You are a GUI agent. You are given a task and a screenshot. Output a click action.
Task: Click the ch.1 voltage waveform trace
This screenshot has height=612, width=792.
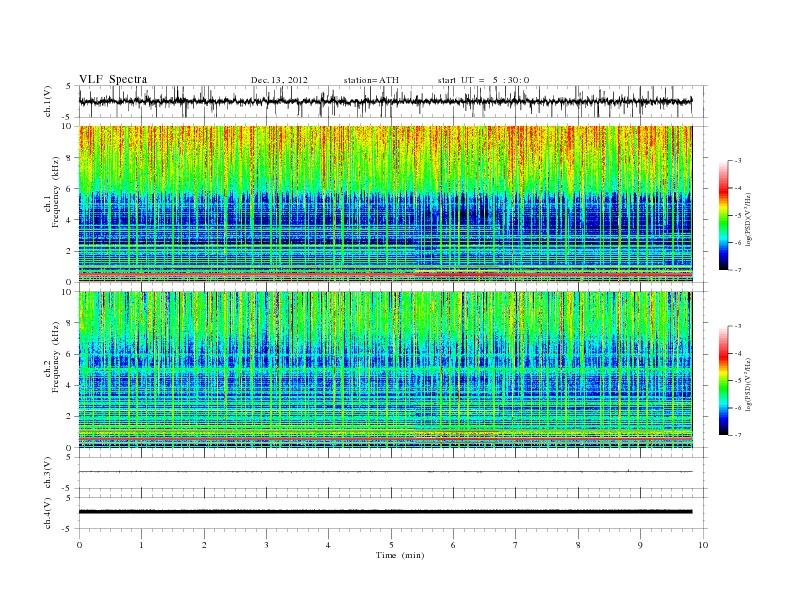coord(385,101)
